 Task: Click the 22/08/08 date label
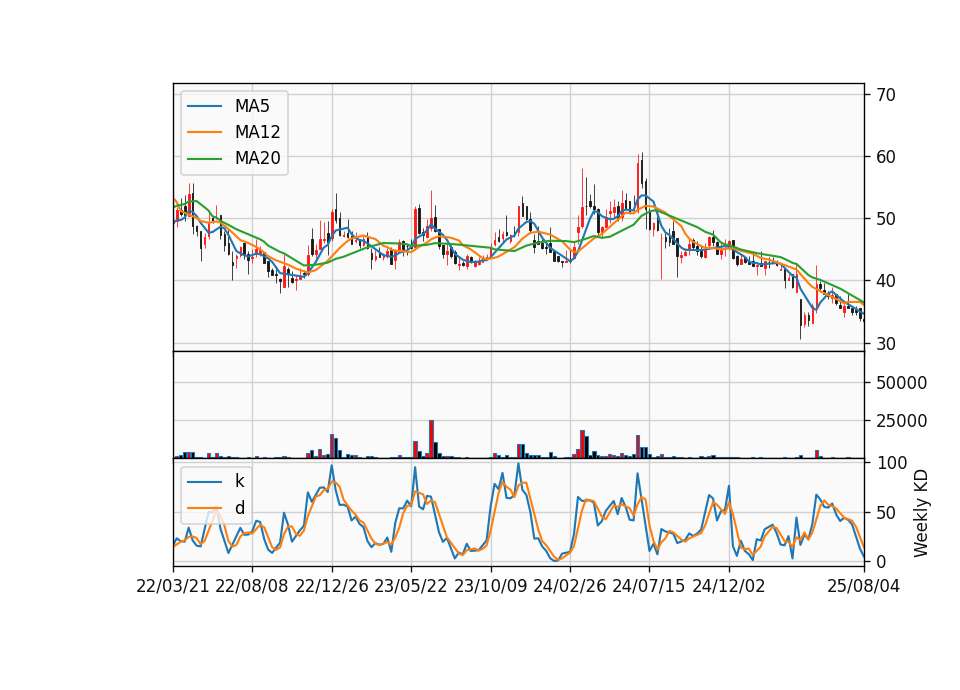click(252, 586)
